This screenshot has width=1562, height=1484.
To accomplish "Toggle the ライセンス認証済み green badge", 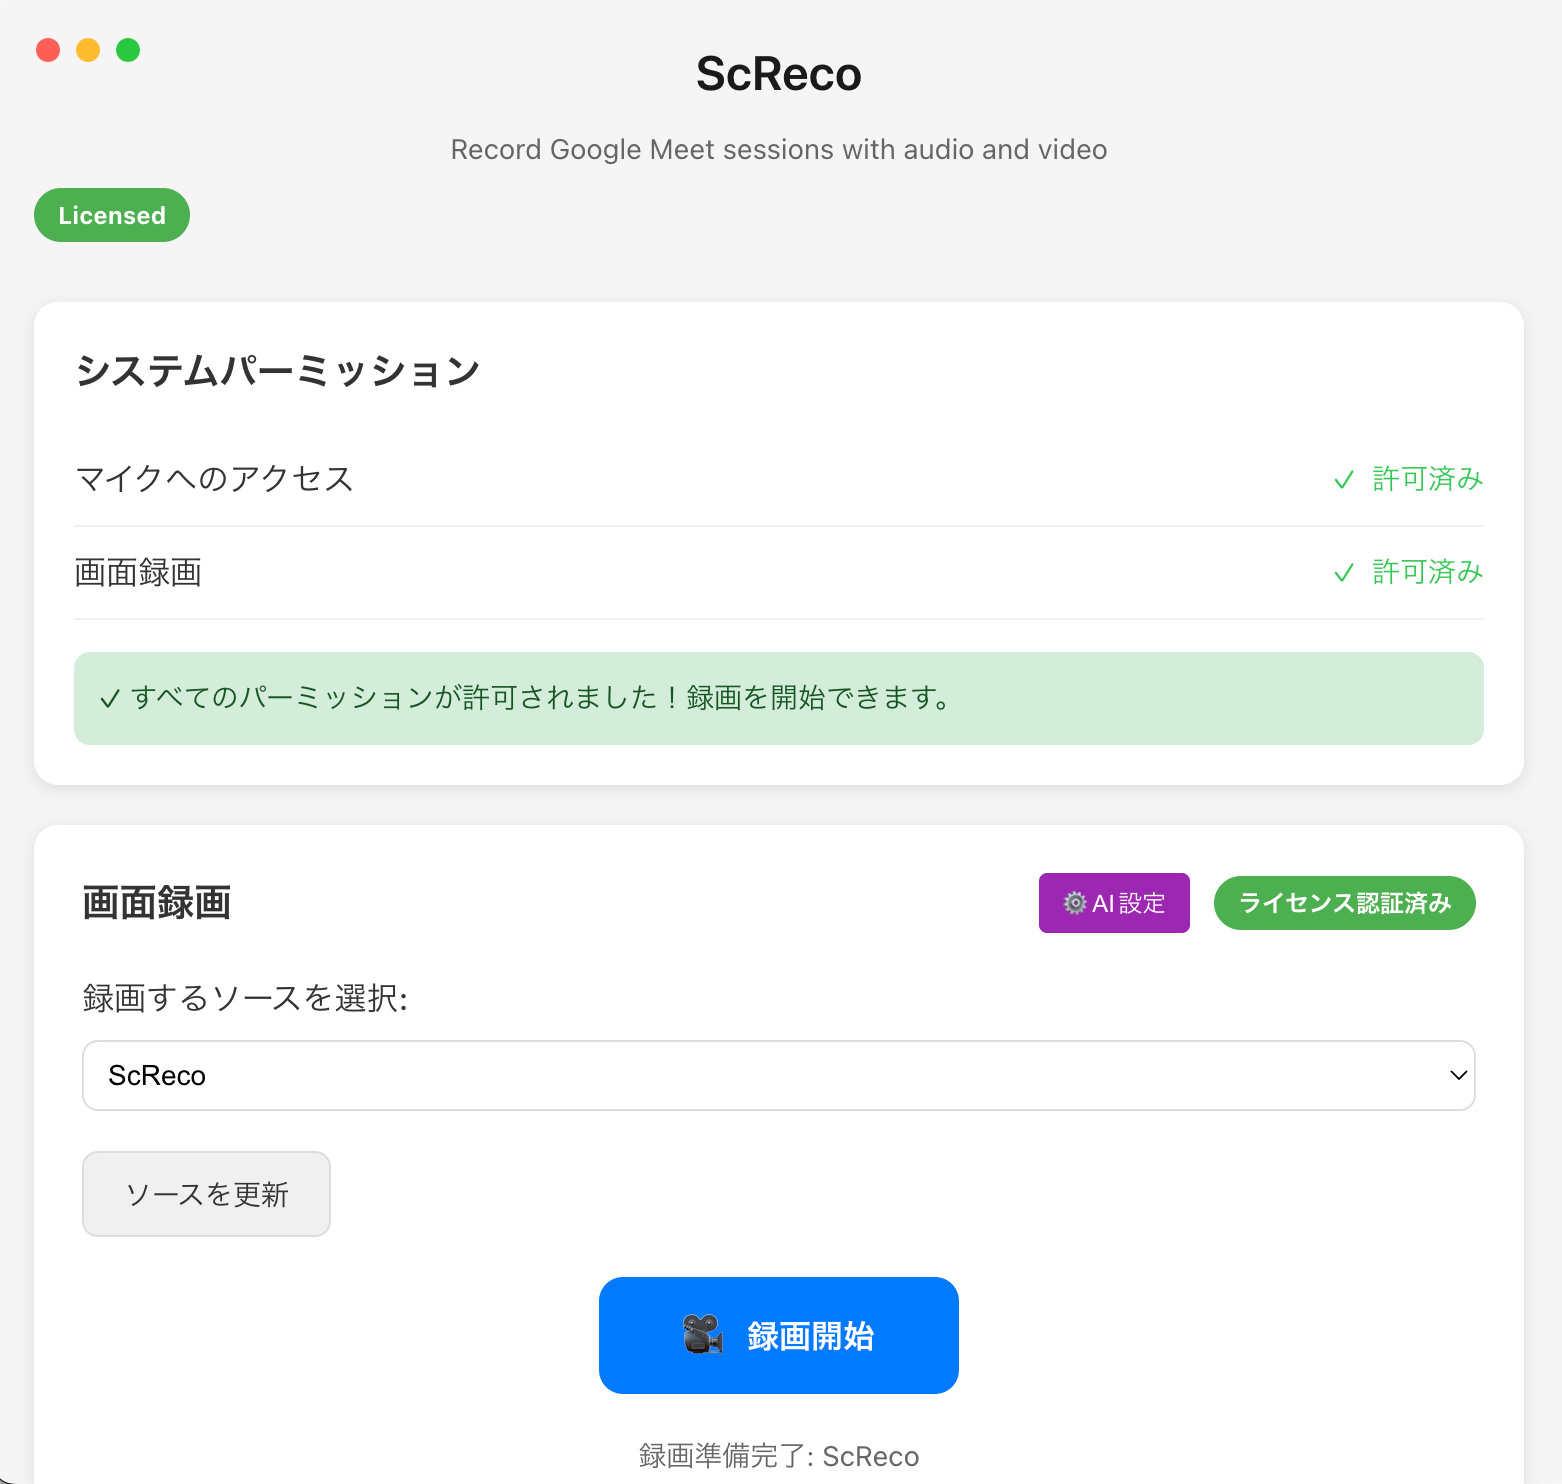I will 1344,902.
